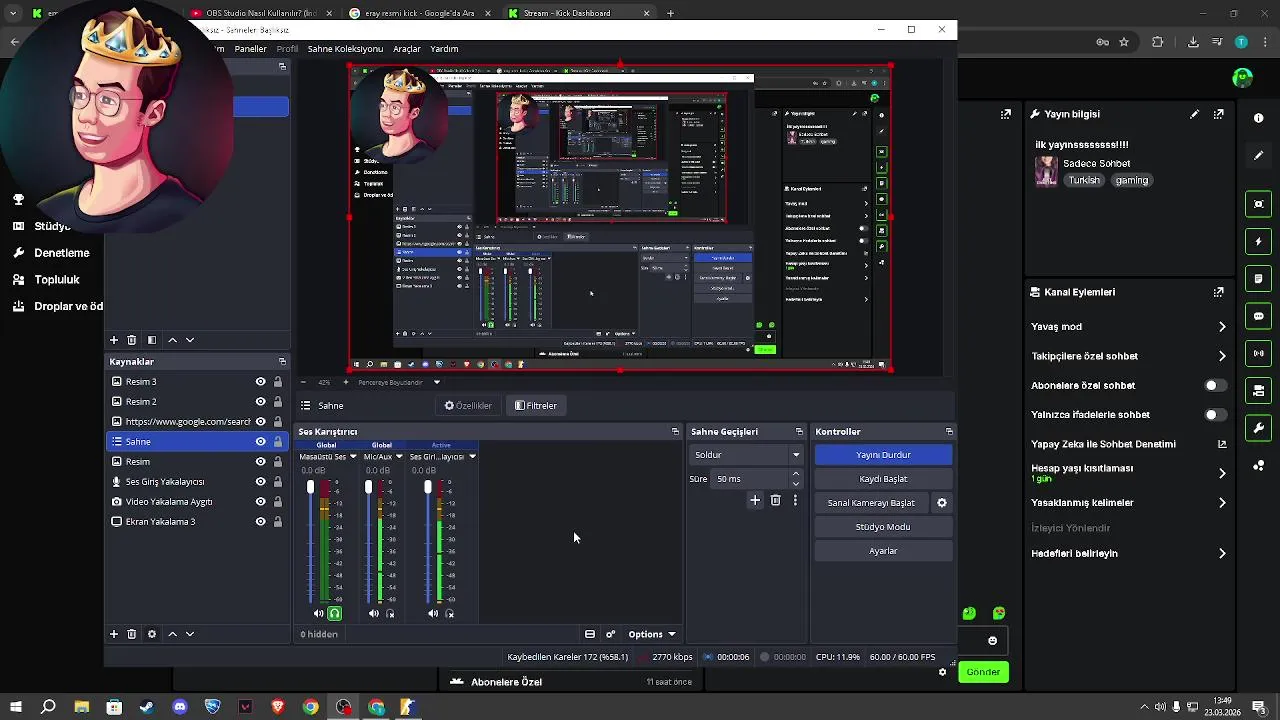
Task: Toggle headphone monitoring for Masaüstü Ses
Action: click(x=335, y=614)
